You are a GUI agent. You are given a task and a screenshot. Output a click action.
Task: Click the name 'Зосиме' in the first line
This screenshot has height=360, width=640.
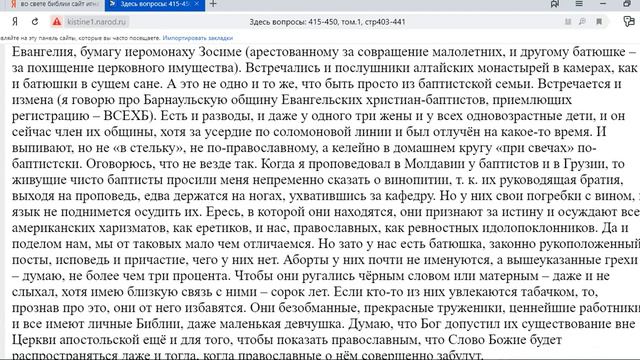coord(220,52)
